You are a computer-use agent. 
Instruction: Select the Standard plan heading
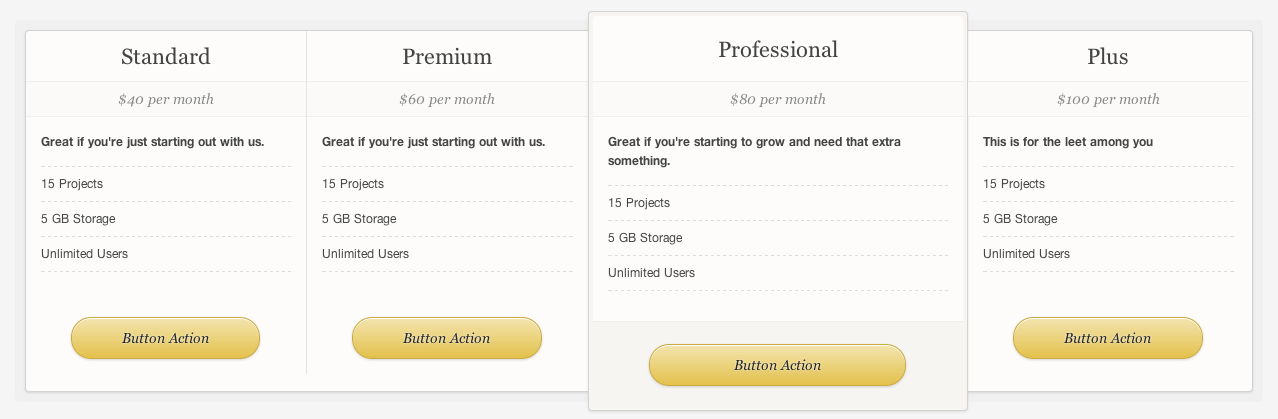[x=166, y=56]
